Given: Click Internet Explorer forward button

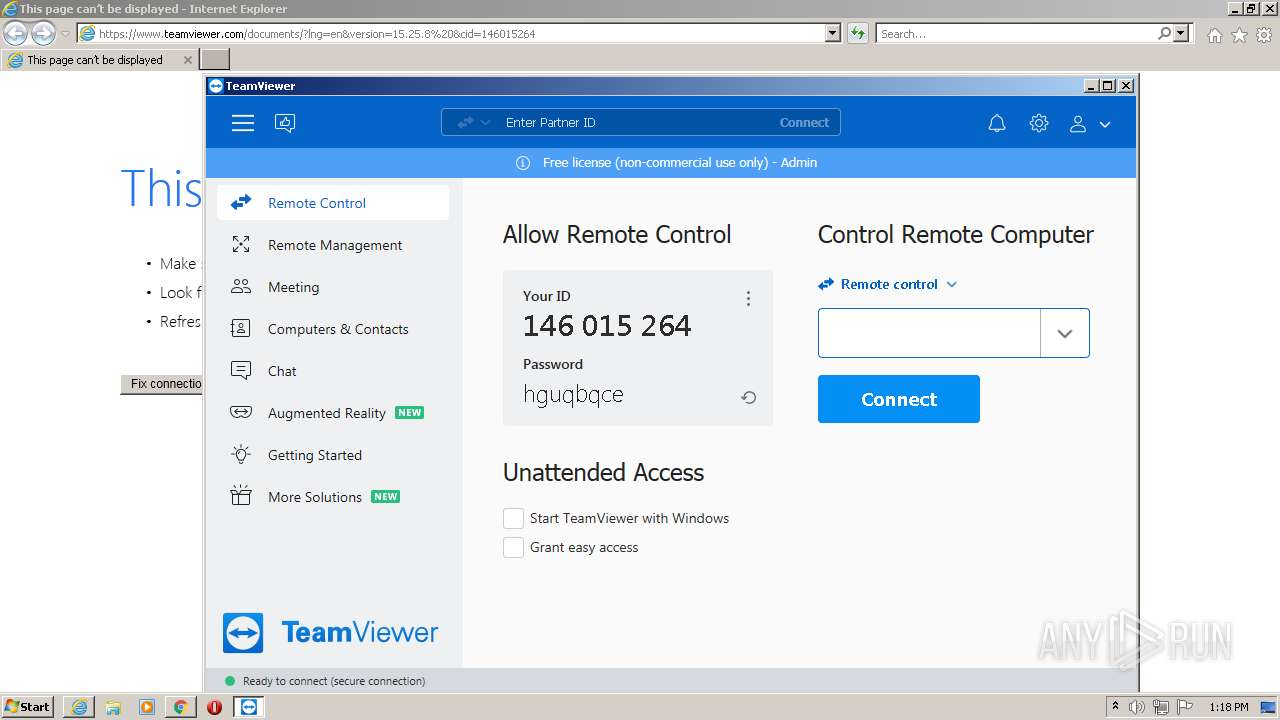Looking at the screenshot, I should click(x=43, y=34).
